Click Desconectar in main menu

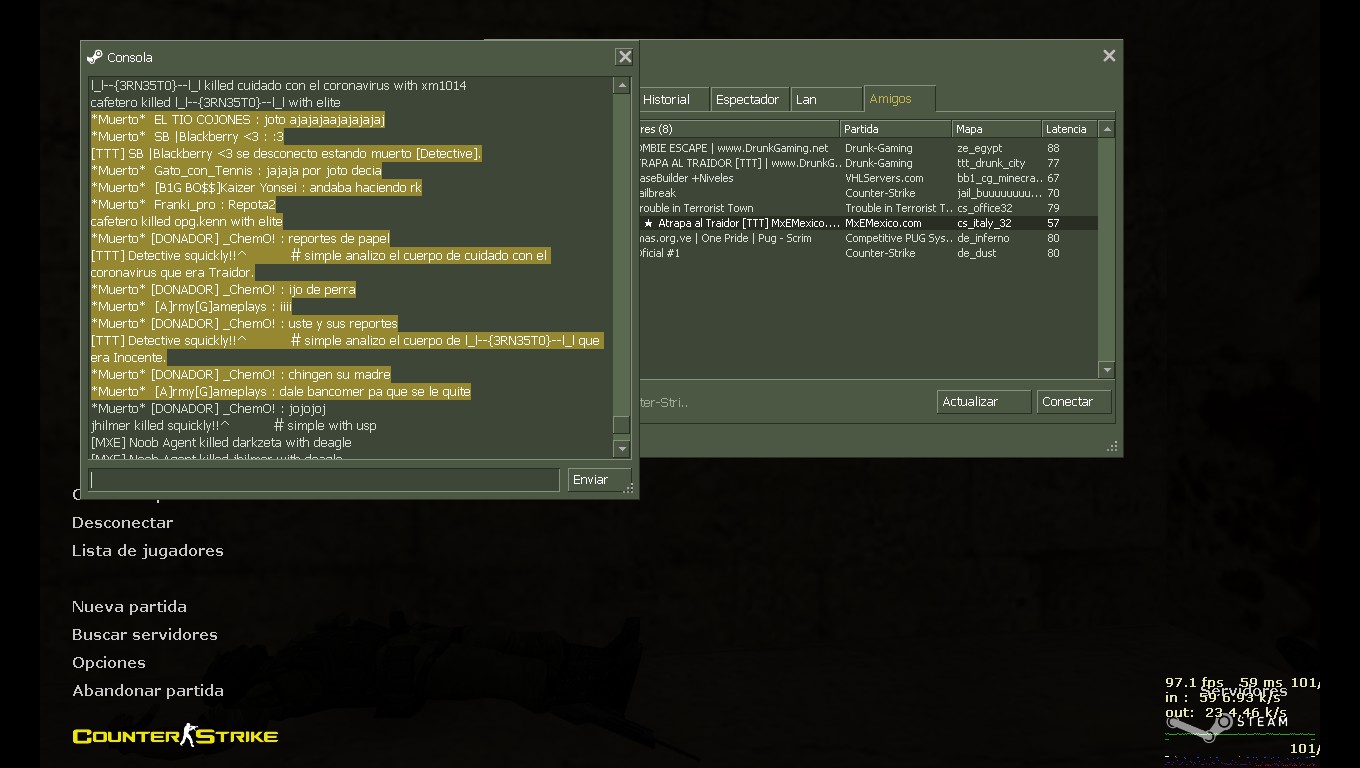[x=122, y=523]
